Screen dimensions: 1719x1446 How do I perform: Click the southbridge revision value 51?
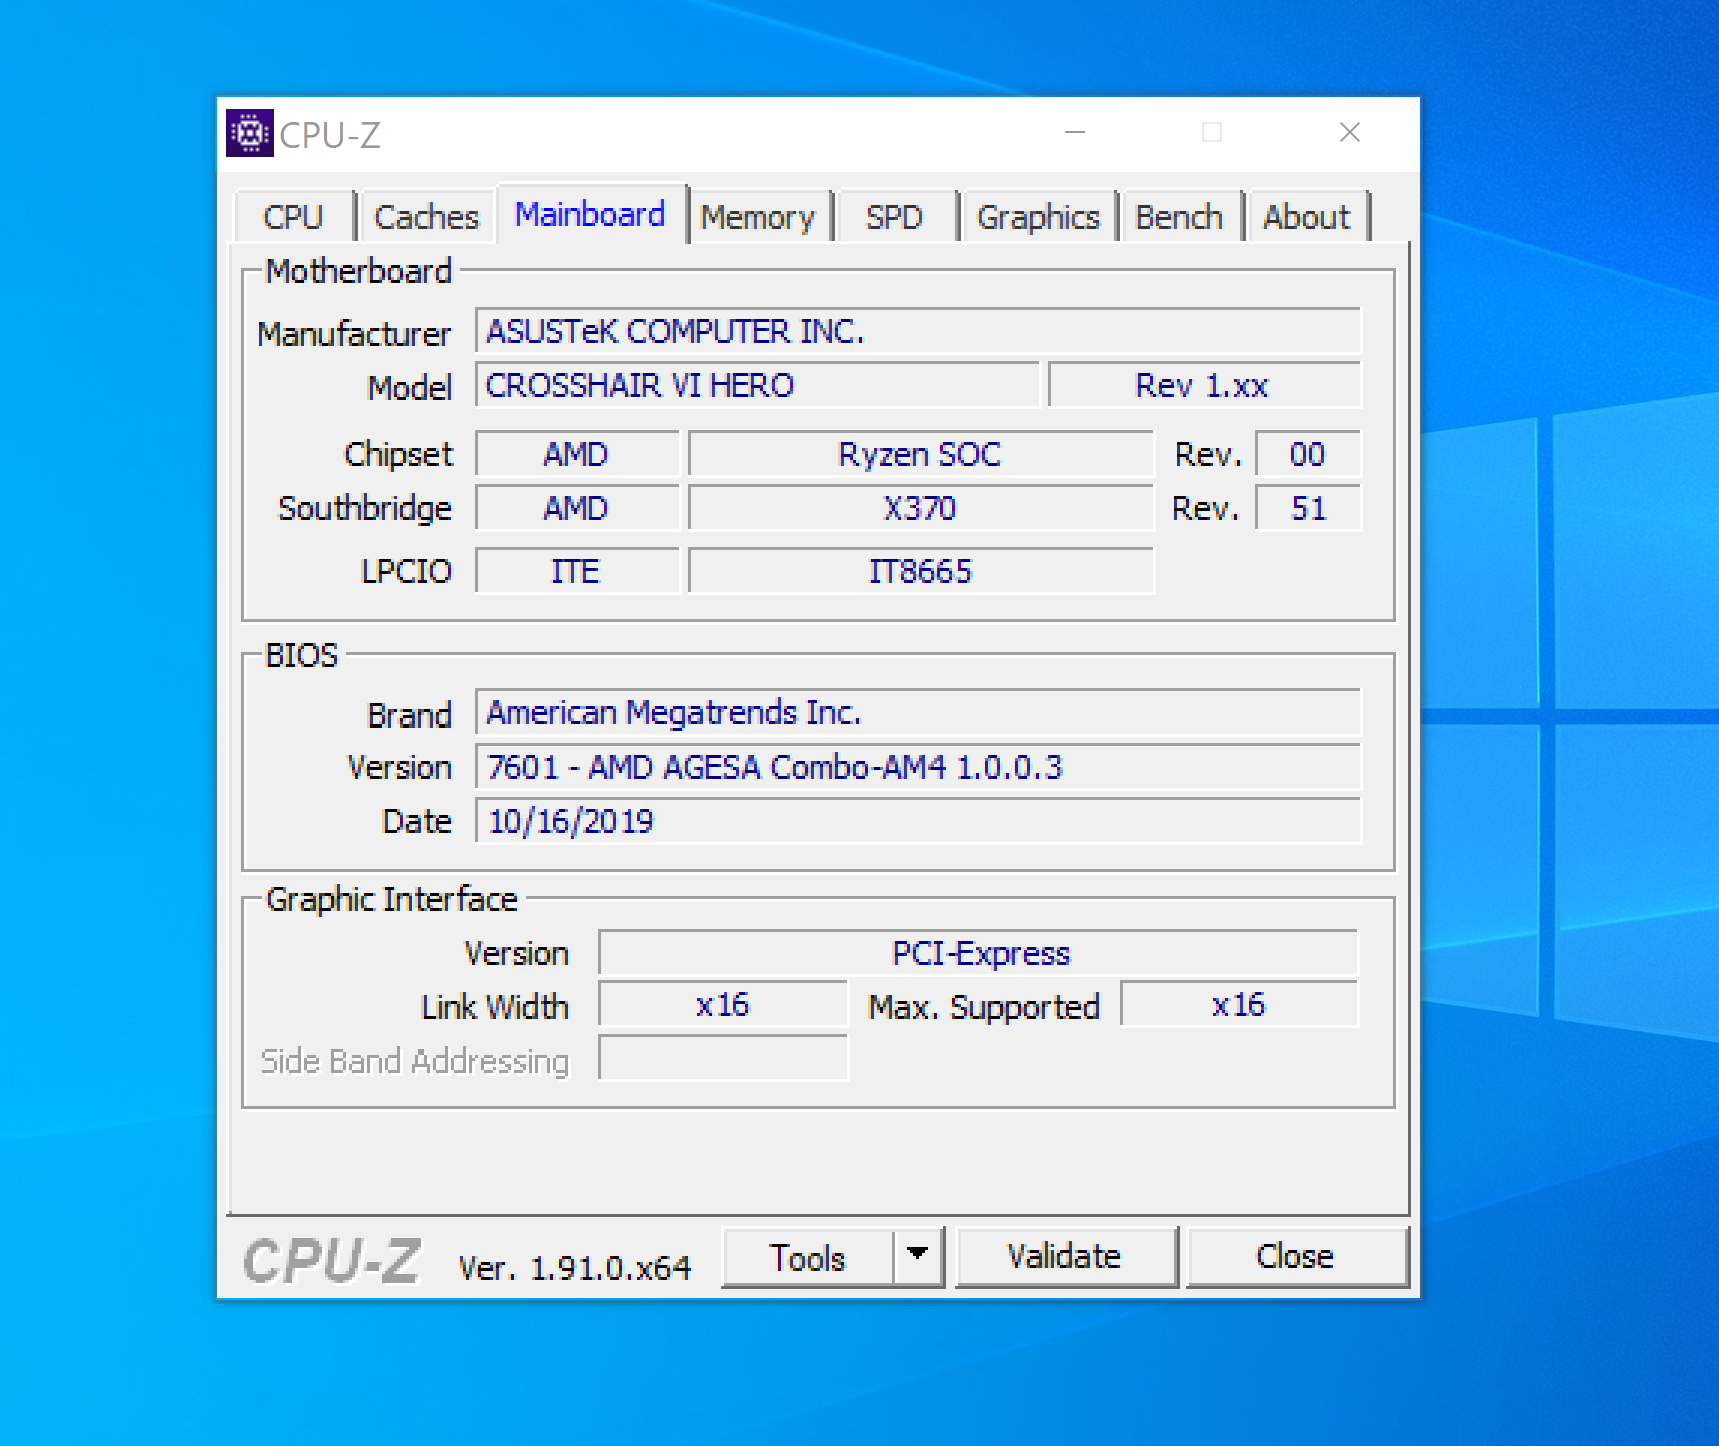point(1308,508)
